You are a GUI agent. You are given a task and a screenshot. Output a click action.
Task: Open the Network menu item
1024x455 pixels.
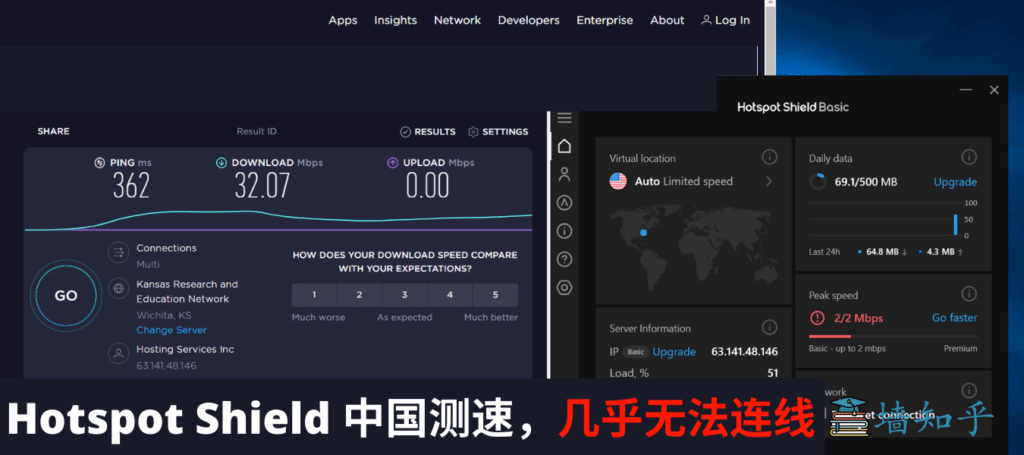pyautogui.click(x=457, y=20)
